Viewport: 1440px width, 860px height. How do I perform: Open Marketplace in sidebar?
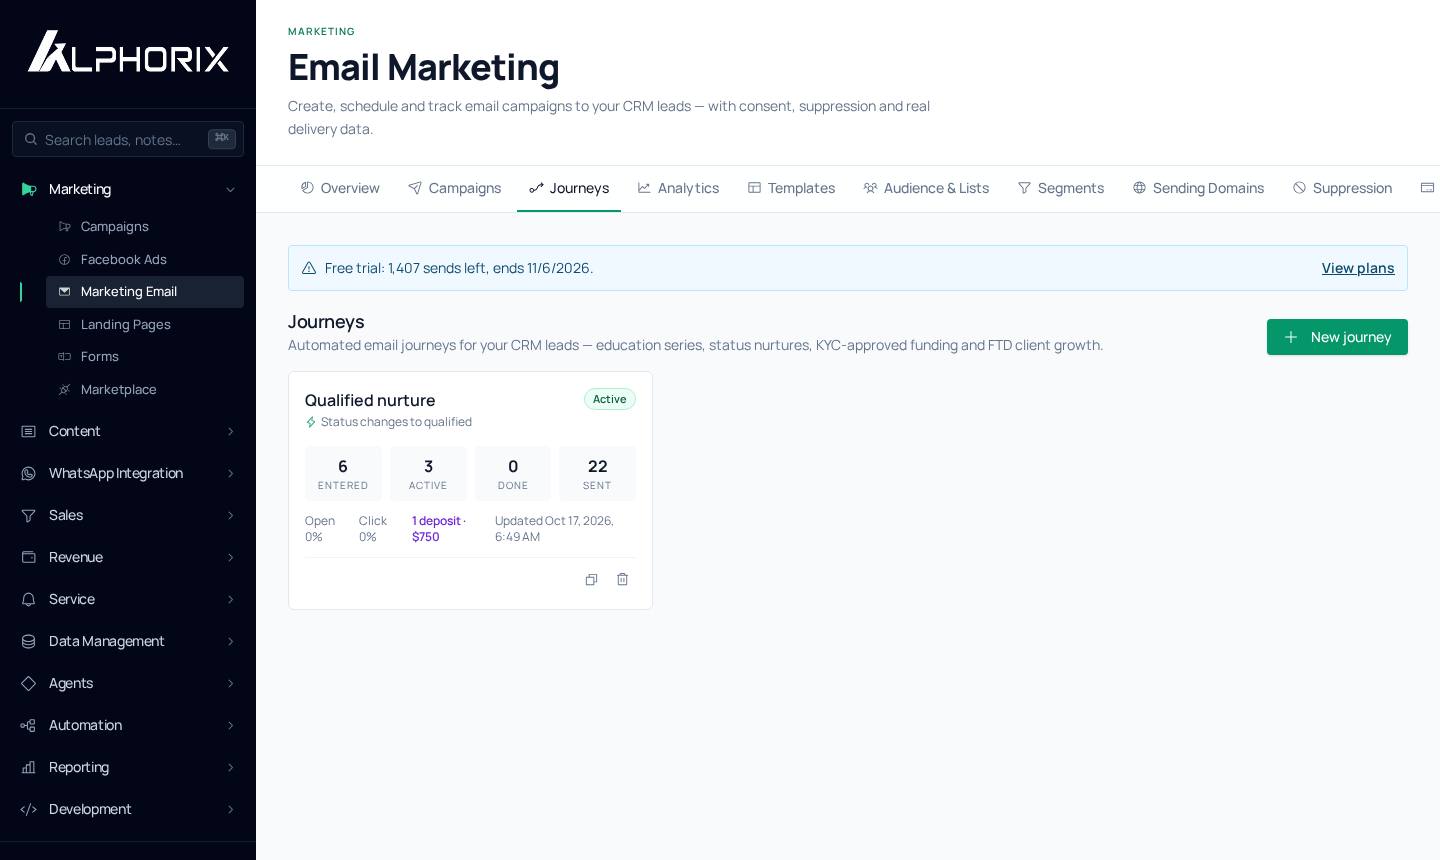click(x=145, y=389)
